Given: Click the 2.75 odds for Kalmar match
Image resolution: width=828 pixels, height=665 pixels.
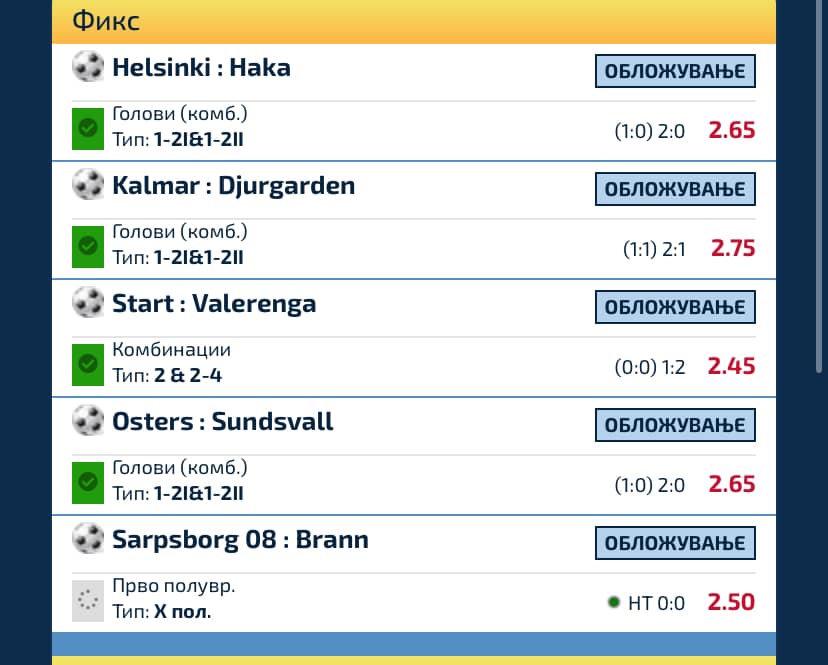Looking at the screenshot, I should click(x=732, y=248).
